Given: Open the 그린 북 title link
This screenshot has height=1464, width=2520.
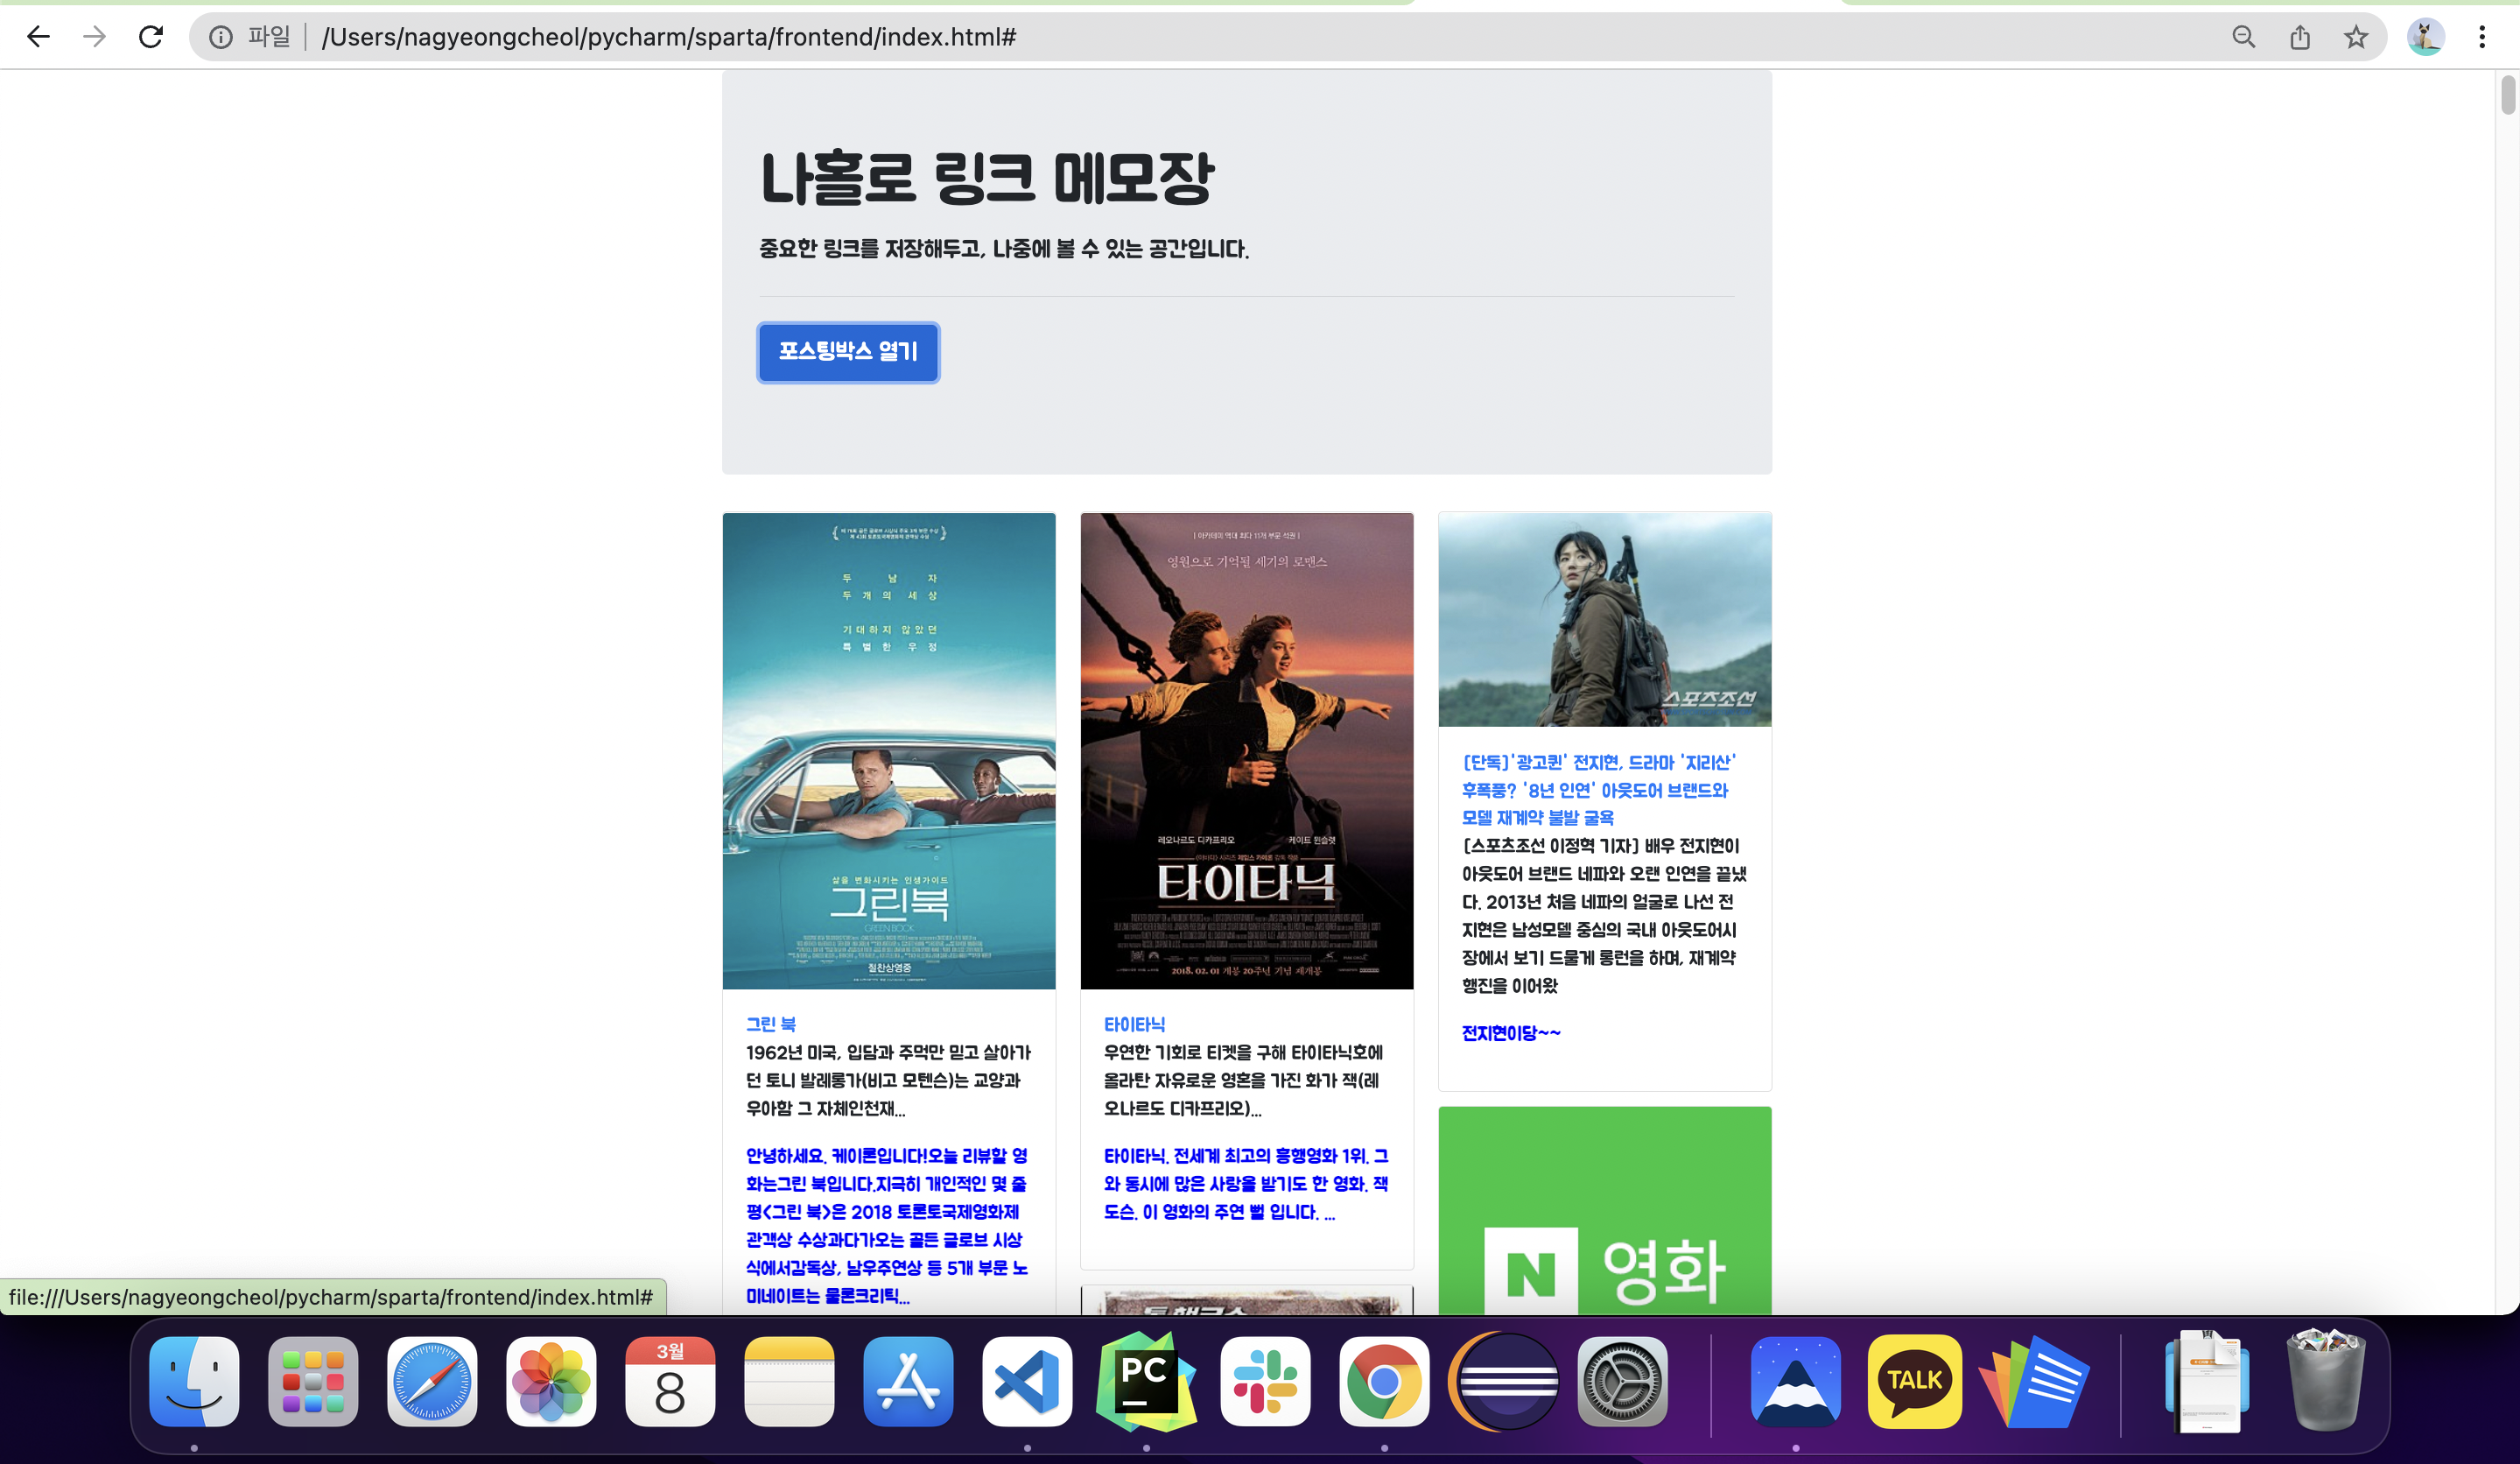Looking at the screenshot, I should click(x=771, y=1024).
